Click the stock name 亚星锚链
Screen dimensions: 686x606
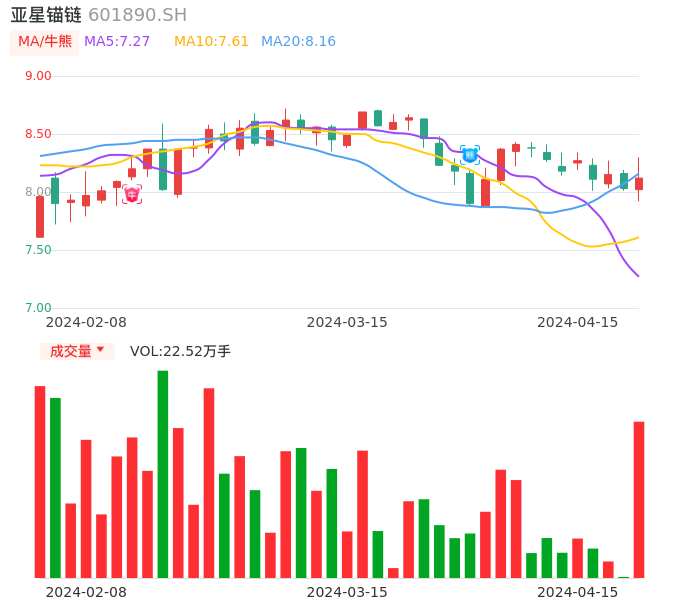46,15
